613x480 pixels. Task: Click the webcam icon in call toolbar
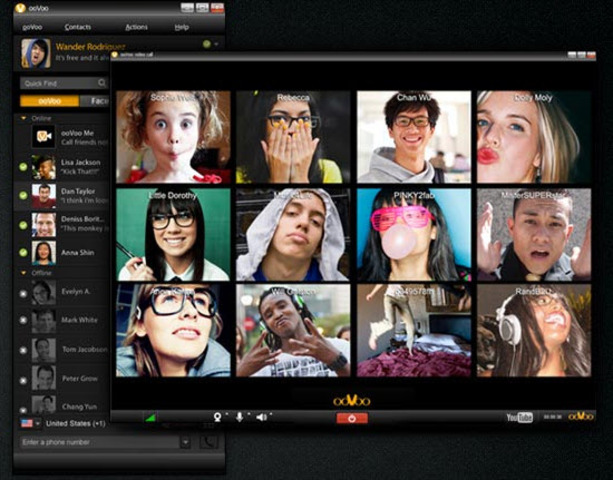click(x=217, y=417)
